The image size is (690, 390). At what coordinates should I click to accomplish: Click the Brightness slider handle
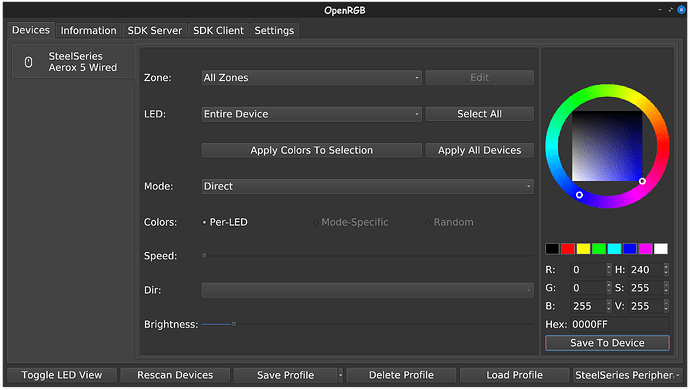click(x=234, y=324)
